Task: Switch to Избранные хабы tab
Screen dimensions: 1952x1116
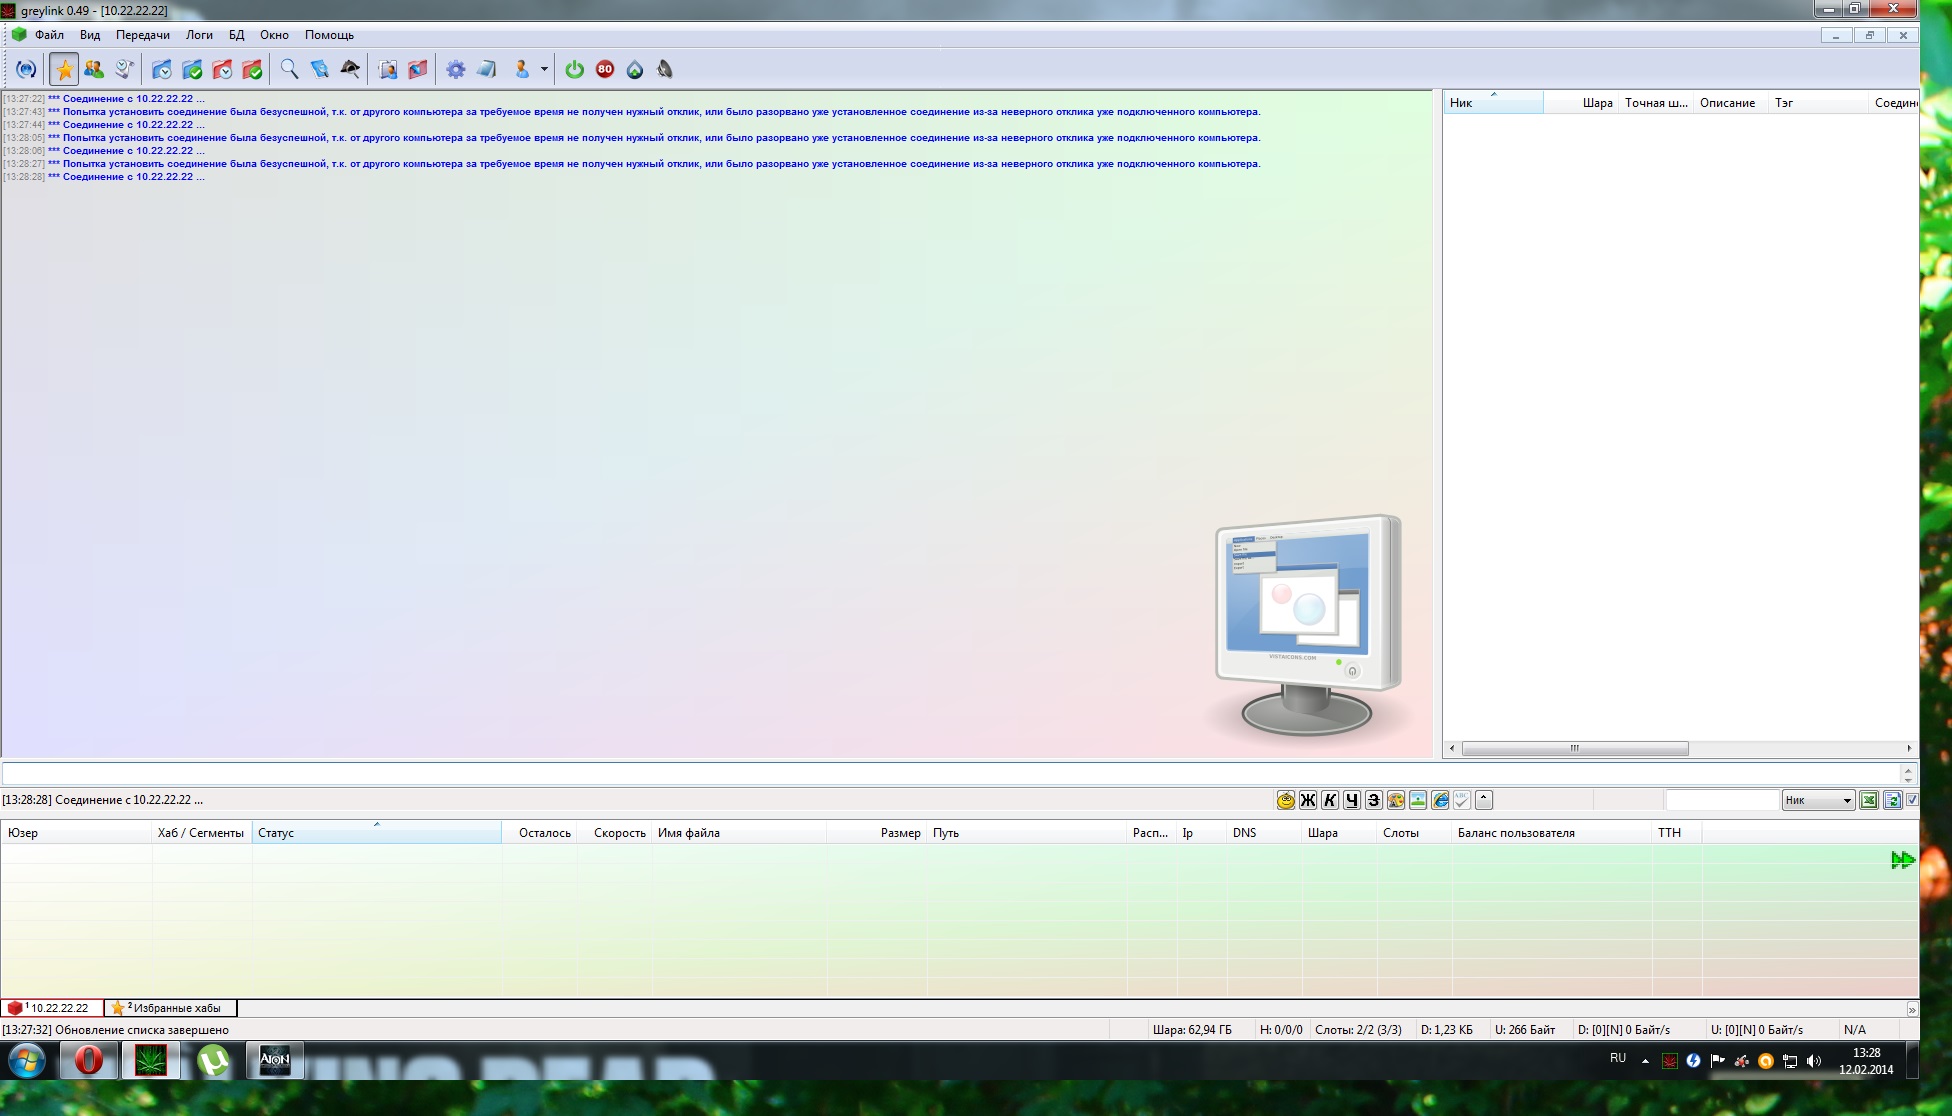Action: tap(172, 1008)
